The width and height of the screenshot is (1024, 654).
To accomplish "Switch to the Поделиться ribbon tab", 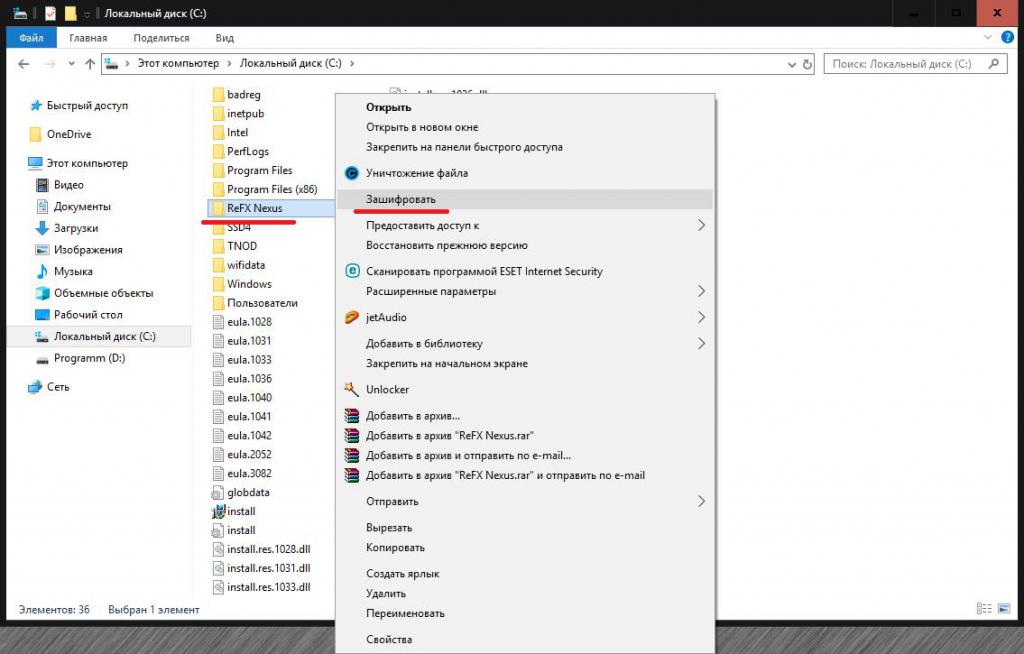I will click(x=161, y=38).
